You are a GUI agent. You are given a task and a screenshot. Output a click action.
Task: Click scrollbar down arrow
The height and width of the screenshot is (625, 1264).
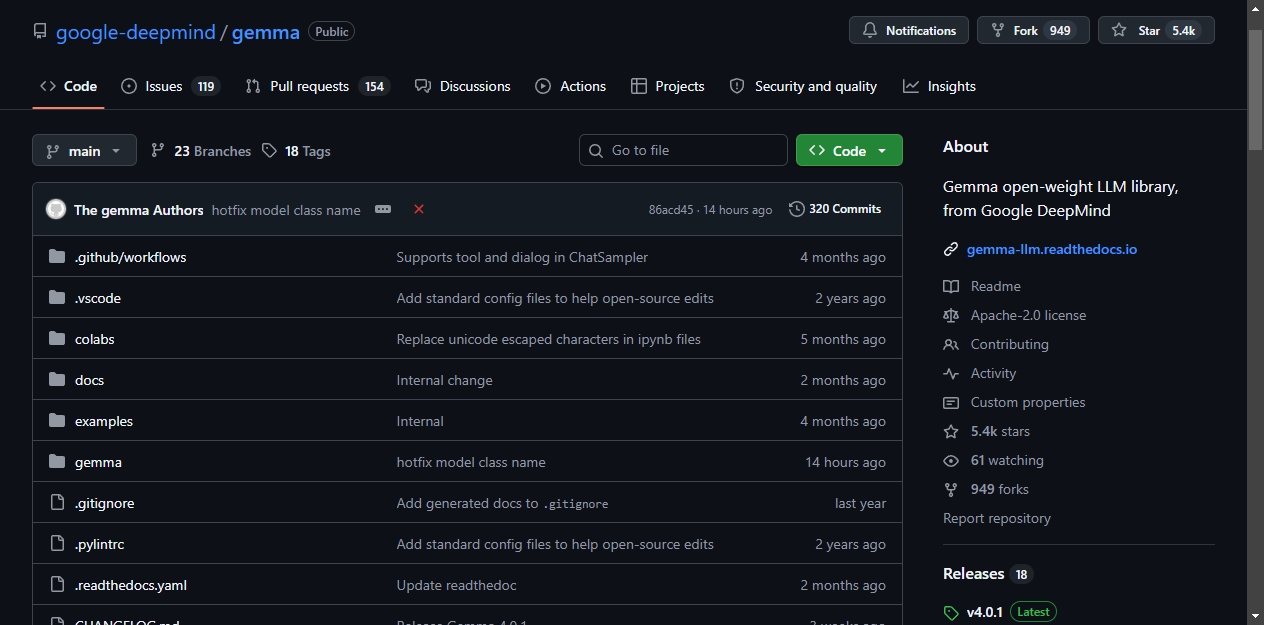click(1256, 615)
